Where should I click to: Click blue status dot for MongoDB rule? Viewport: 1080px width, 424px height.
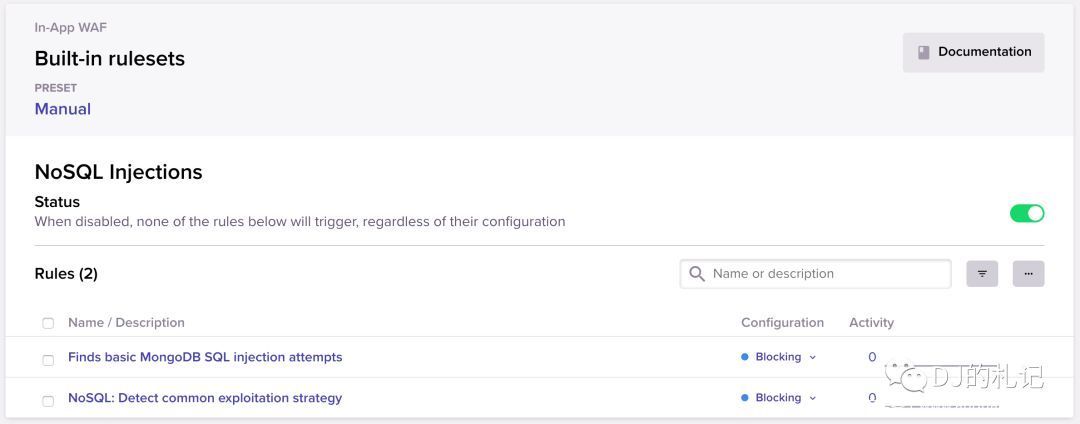[745, 357]
